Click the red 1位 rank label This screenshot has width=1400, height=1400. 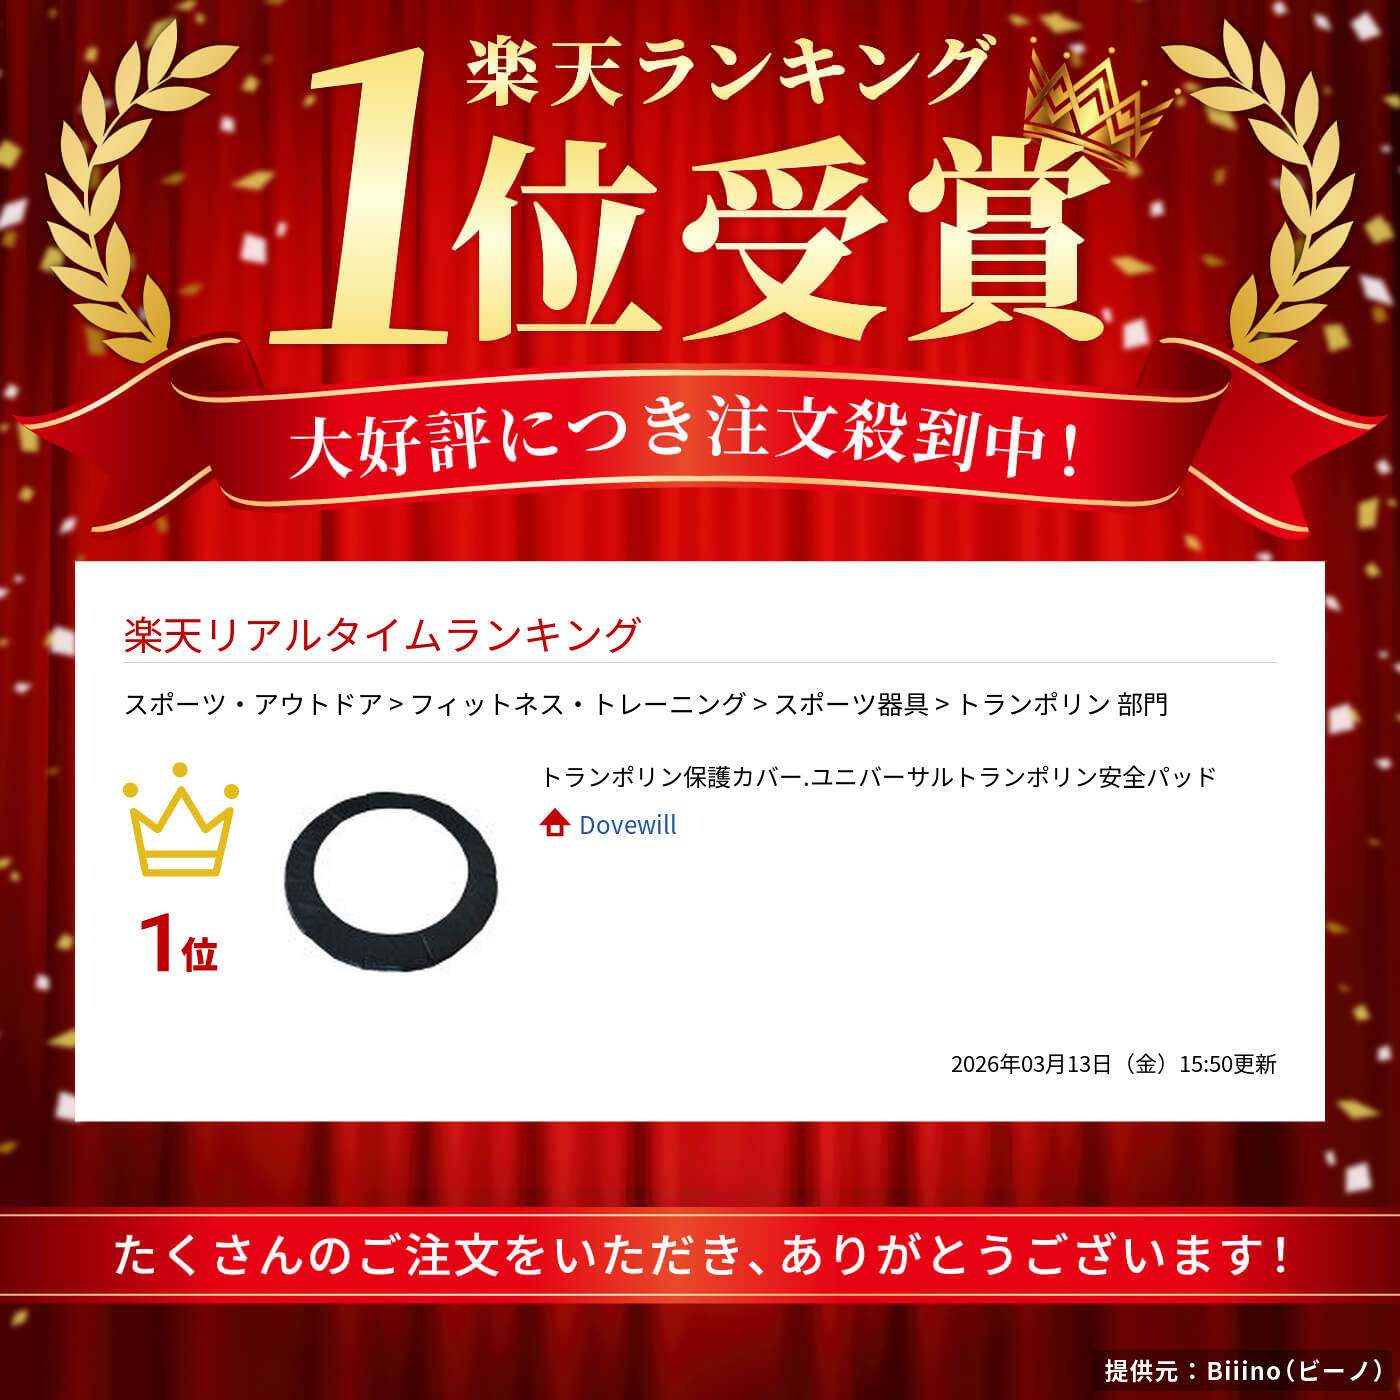point(178,944)
